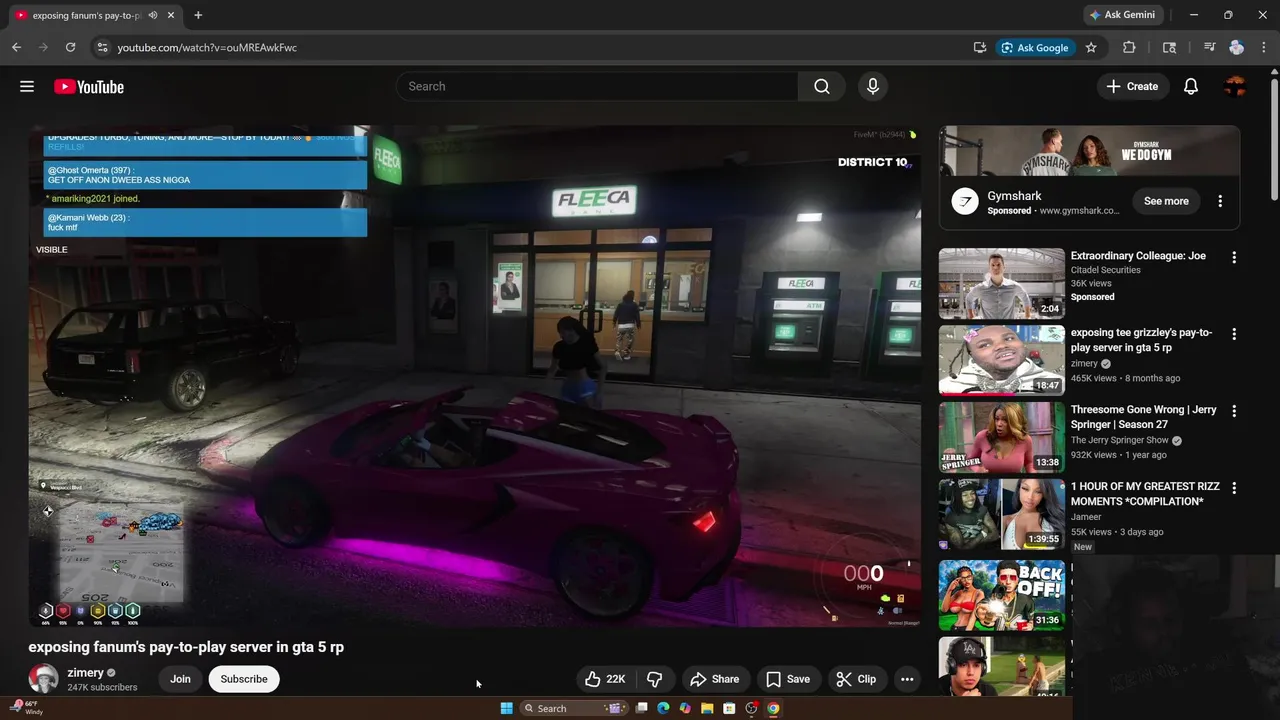
Task: Open options for Jerry Springer video
Action: [x=1234, y=411]
